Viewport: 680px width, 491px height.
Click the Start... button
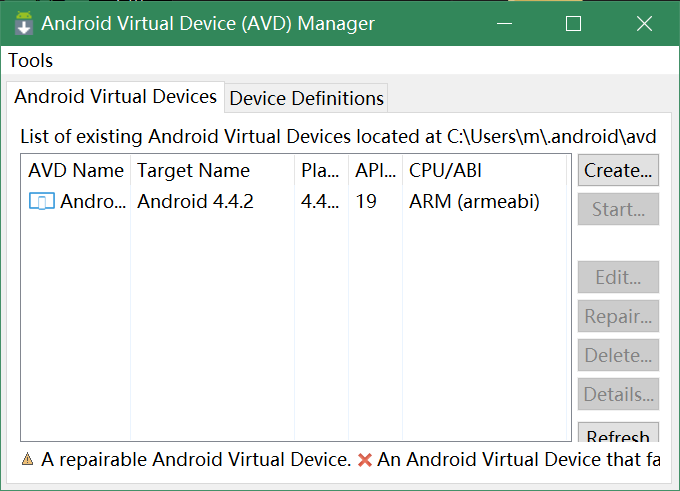click(x=618, y=209)
